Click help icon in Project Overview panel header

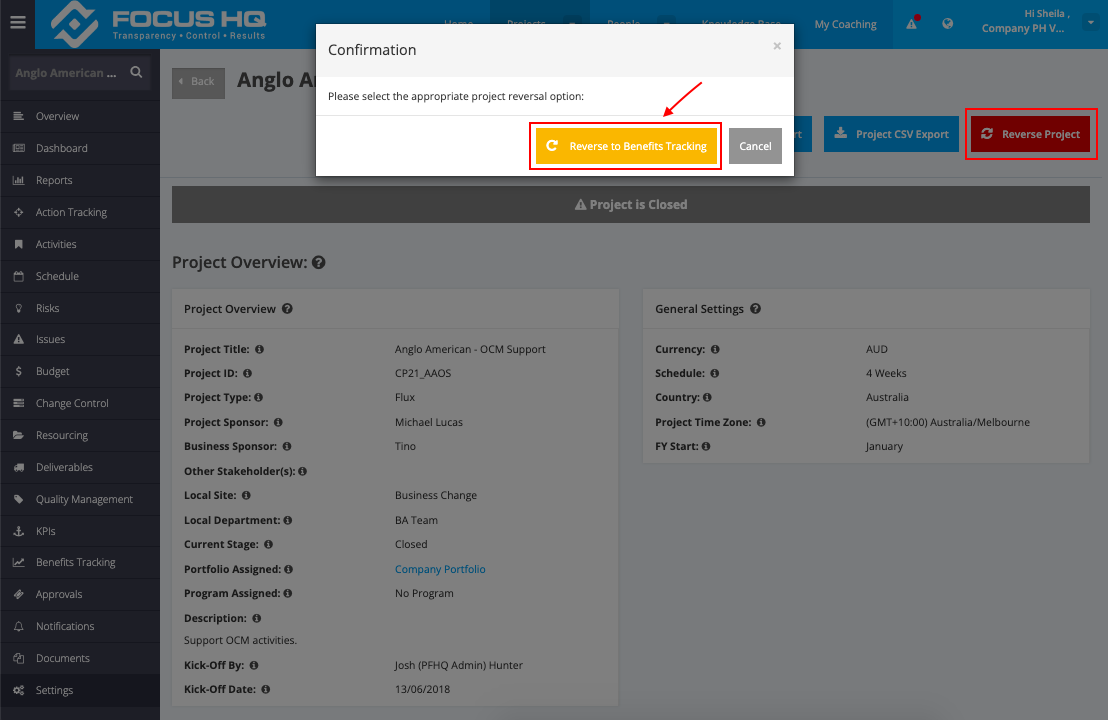[287, 309]
